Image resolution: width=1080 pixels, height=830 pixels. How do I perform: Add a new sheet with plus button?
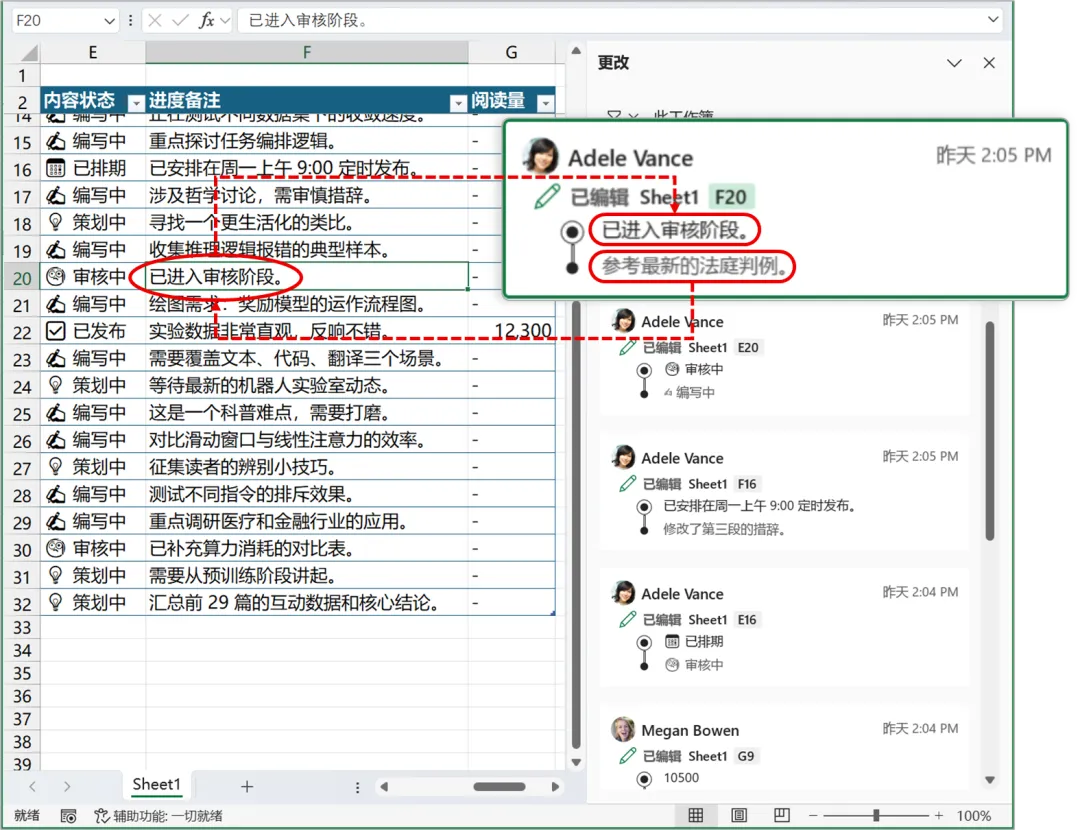coord(247,786)
